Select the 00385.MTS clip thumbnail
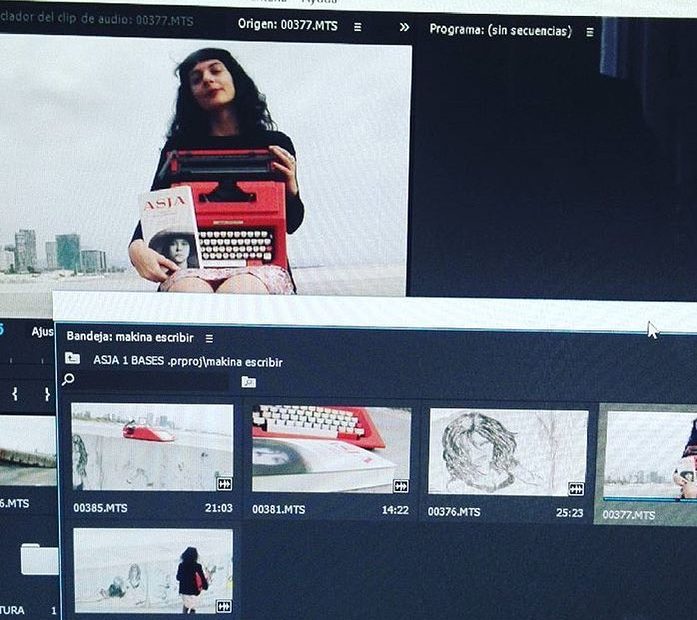Screen dimensions: 697x620 [x=152, y=447]
